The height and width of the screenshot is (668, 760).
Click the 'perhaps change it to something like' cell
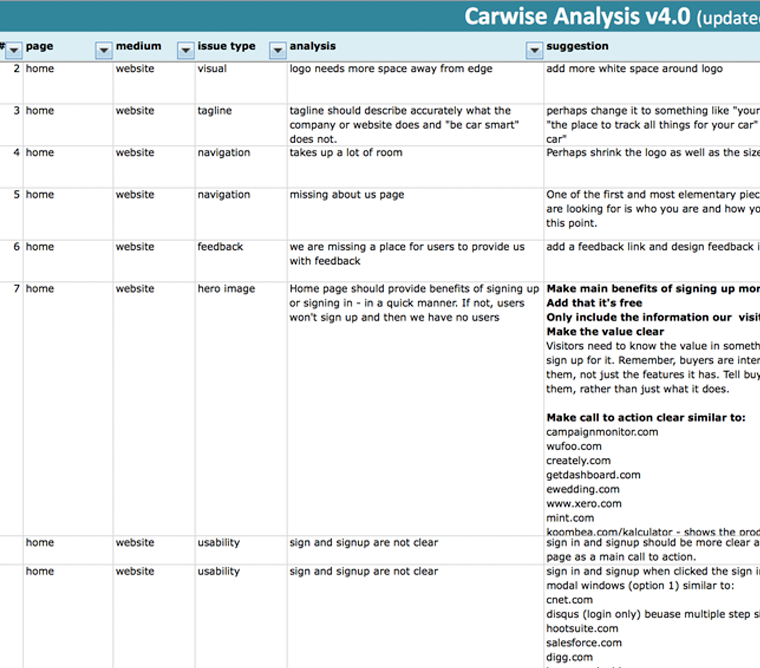pyautogui.click(x=652, y=125)
